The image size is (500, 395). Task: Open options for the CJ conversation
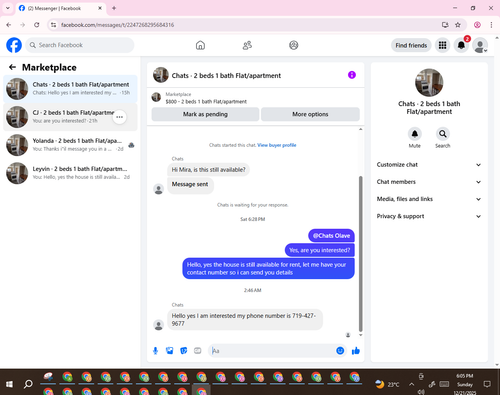(x=119, y=117)
